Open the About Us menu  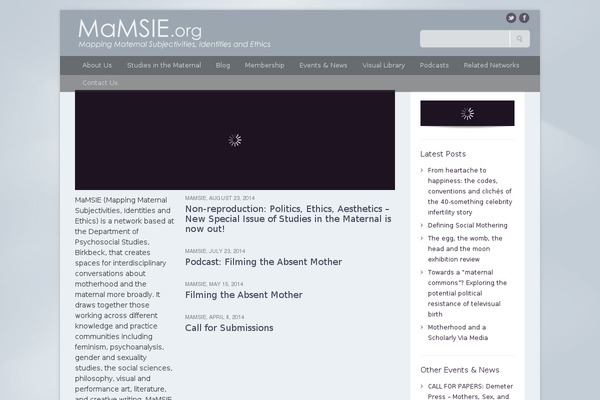pyautogui.click(x=97, y=65)
